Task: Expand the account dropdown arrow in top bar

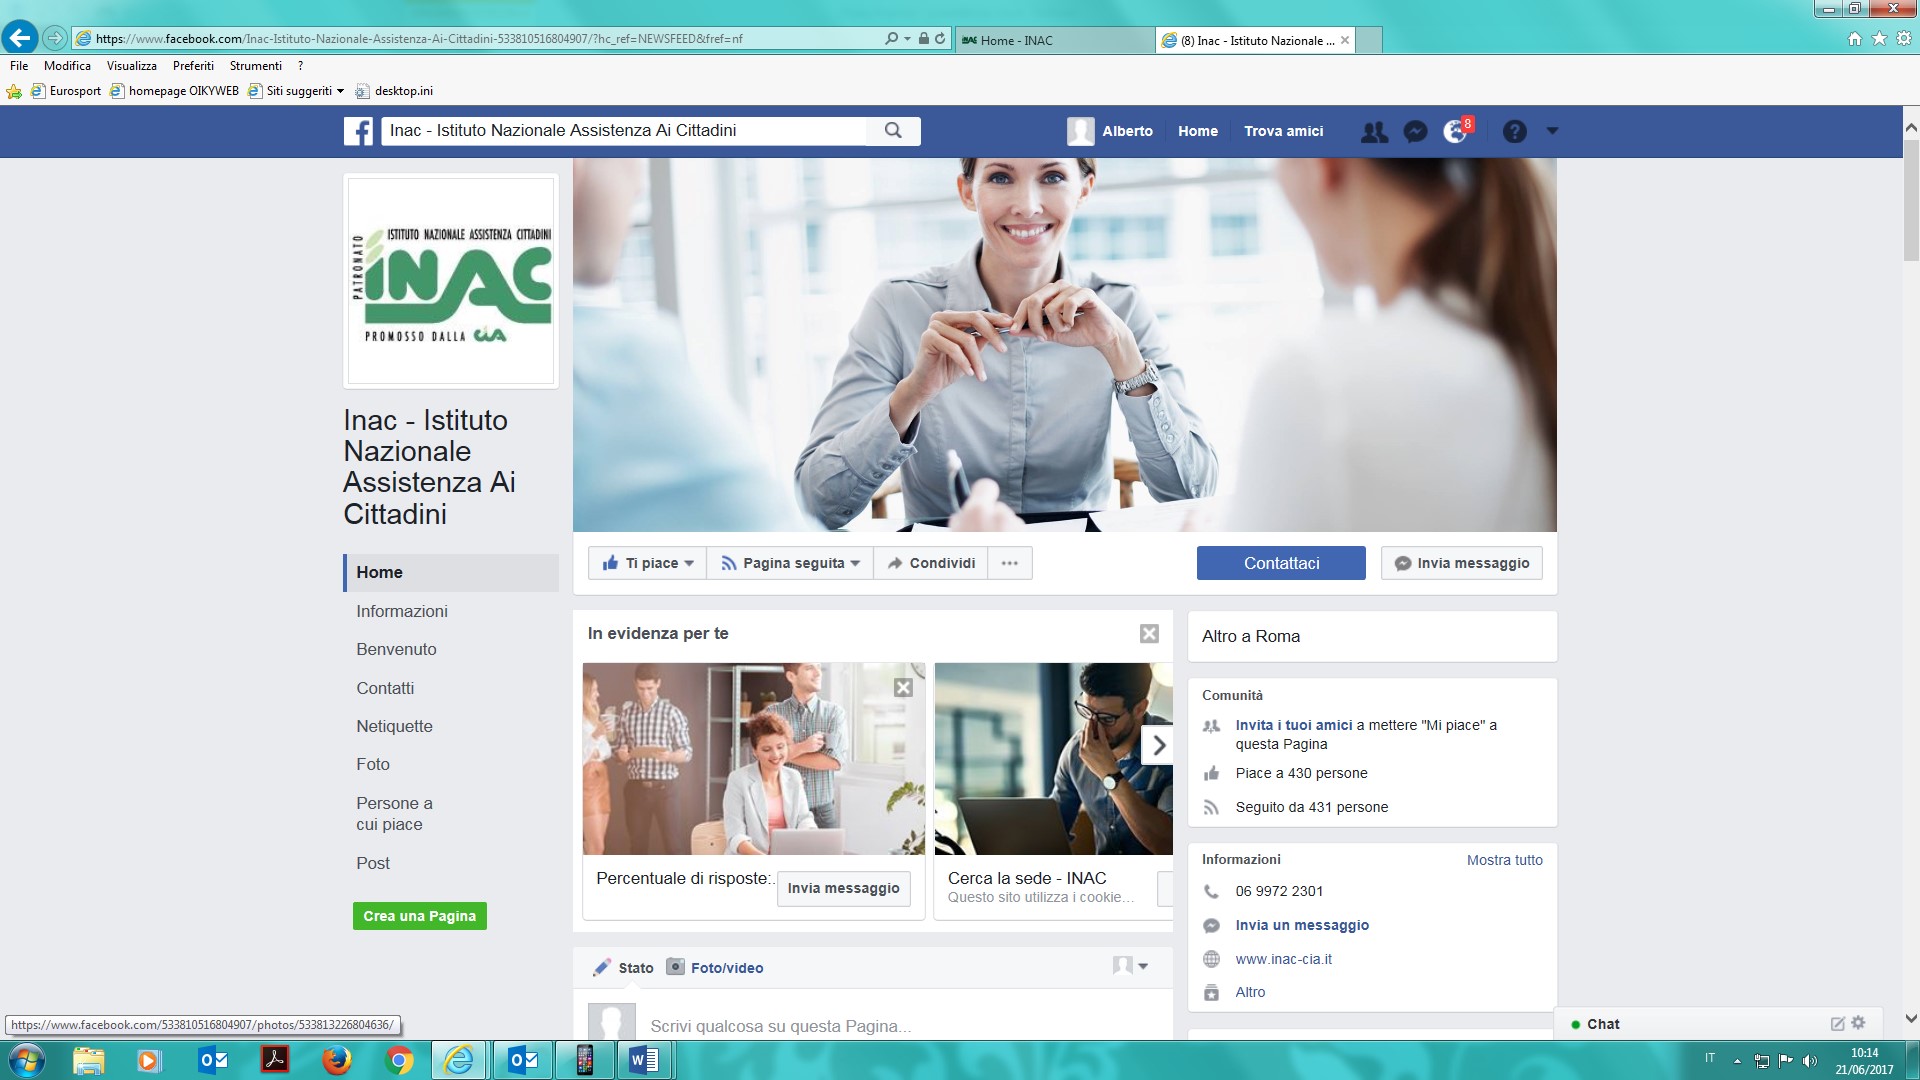Action: click(x=1552, y=131)
